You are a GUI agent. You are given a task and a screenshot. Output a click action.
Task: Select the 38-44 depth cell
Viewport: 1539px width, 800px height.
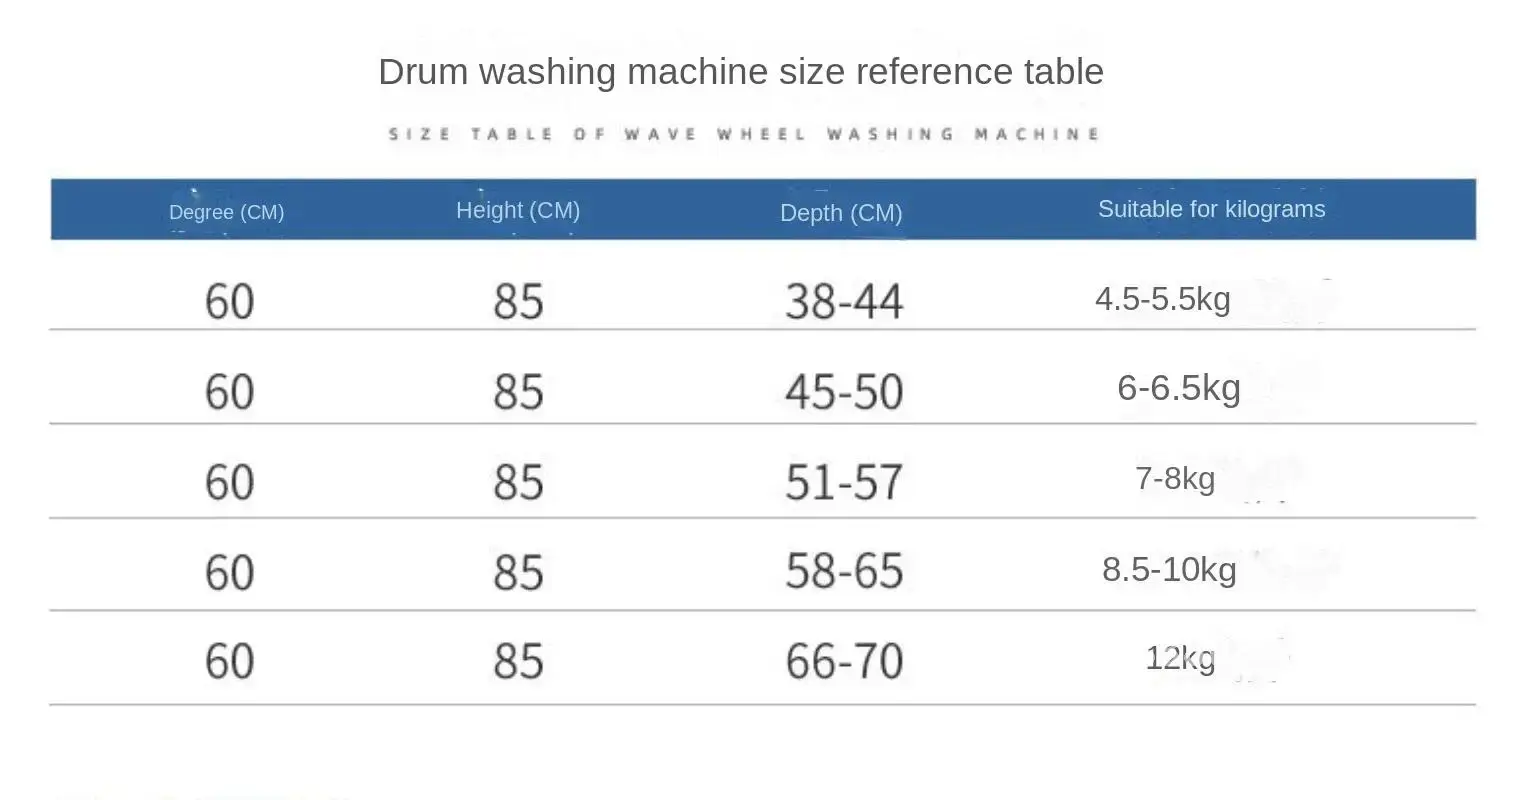[x=844, y=301]
